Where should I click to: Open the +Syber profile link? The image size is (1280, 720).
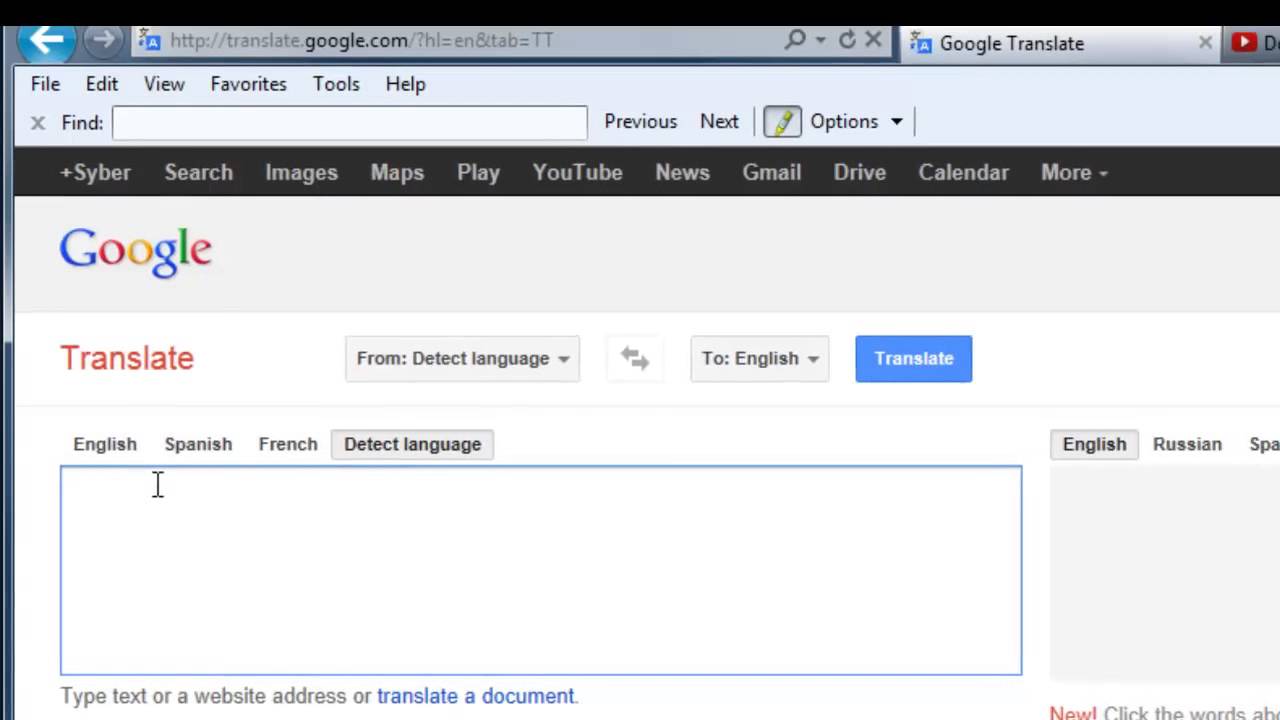(95, 172)
